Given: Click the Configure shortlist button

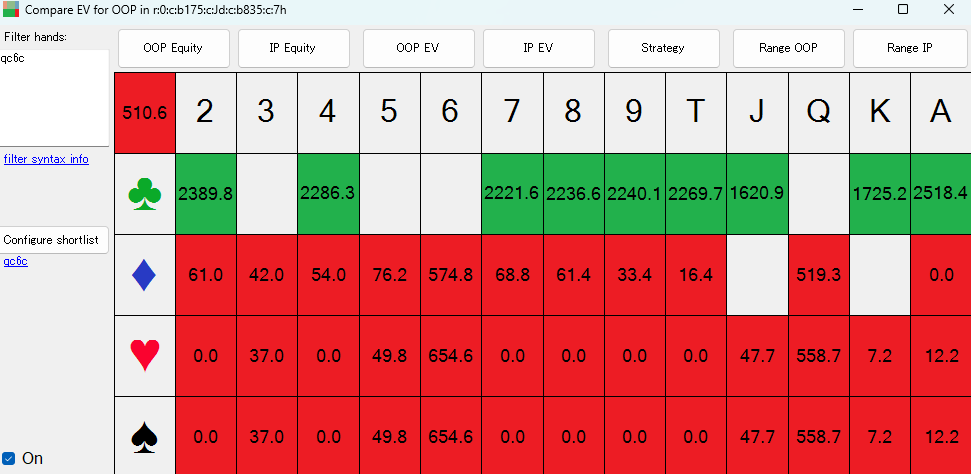Looking at the screenshot, I should 54,240.
